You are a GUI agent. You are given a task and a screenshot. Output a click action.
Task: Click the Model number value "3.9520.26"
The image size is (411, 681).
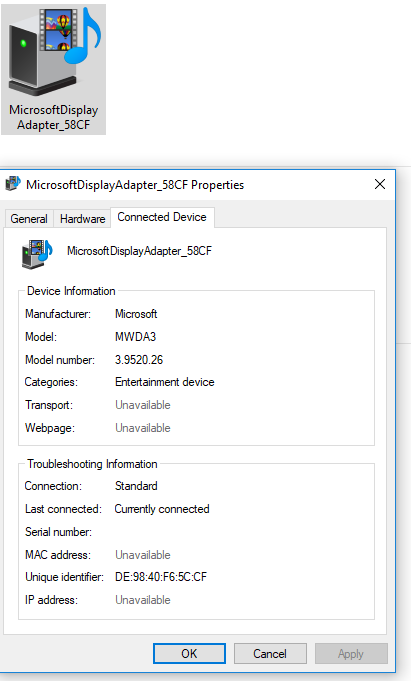(139, 360)
